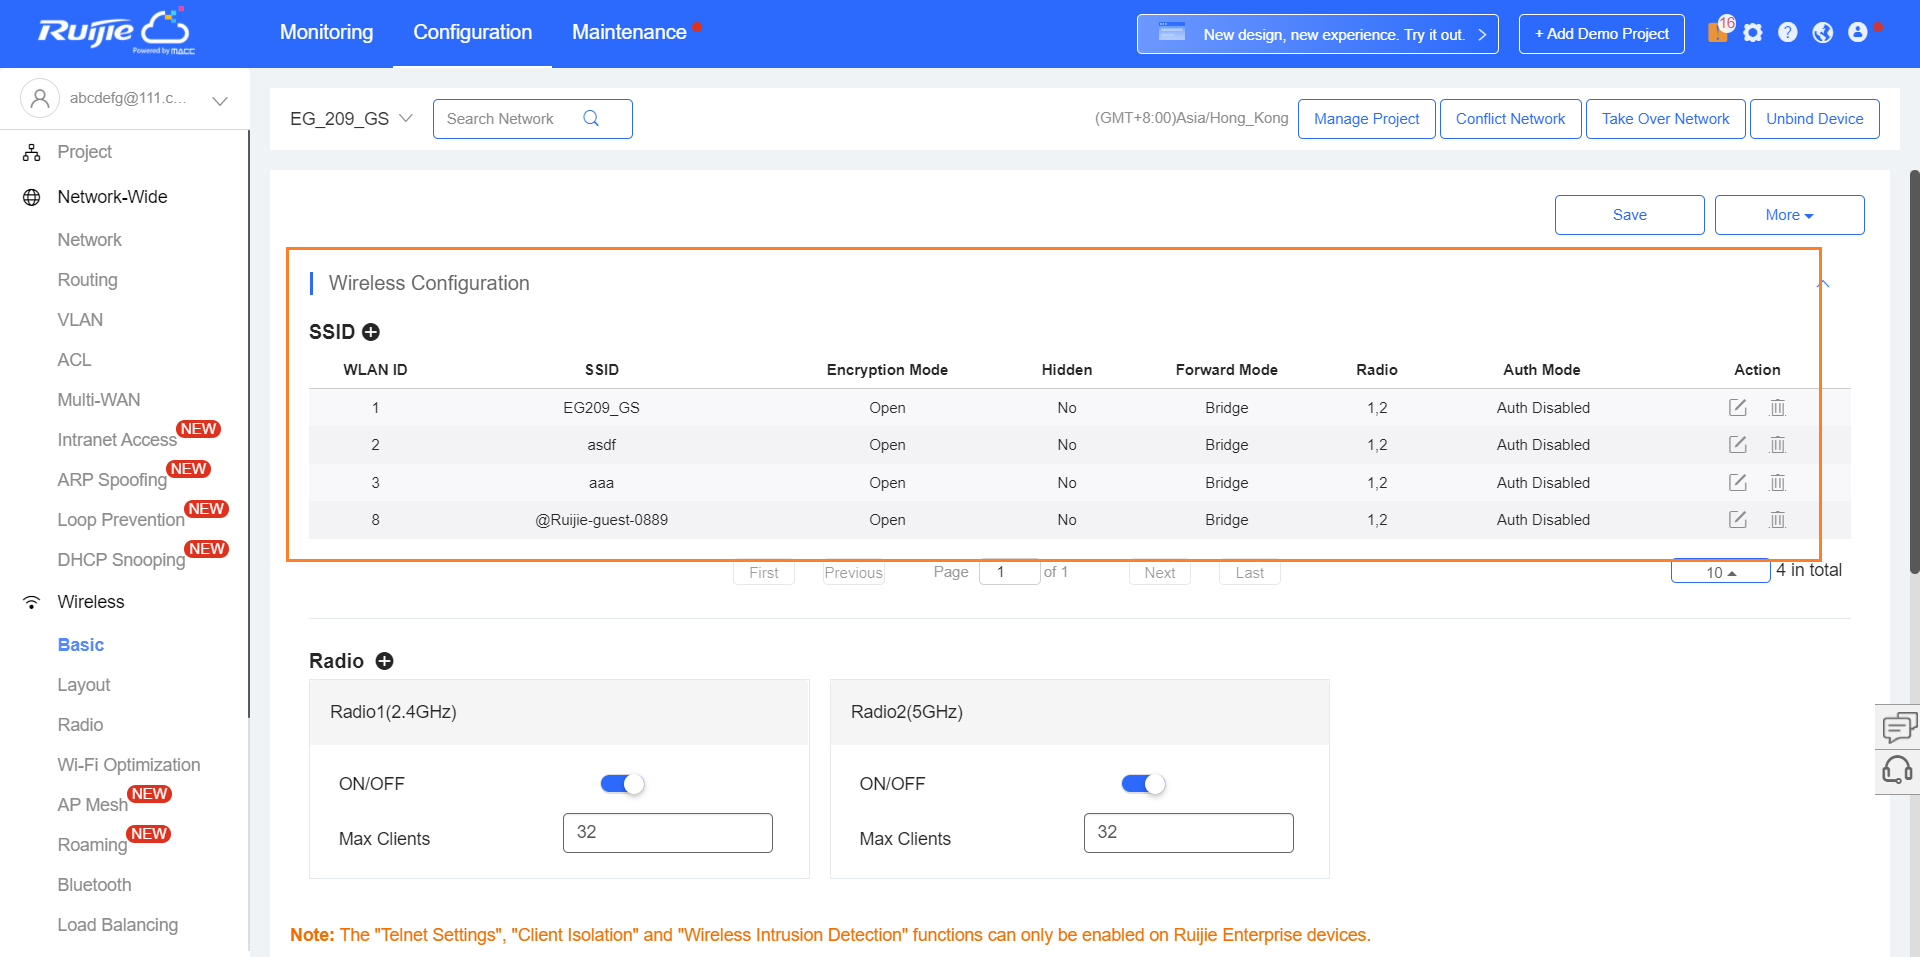Screen dimensions: 1920x957
Task: Open the Layout menu item
Action: click(84, 685)
